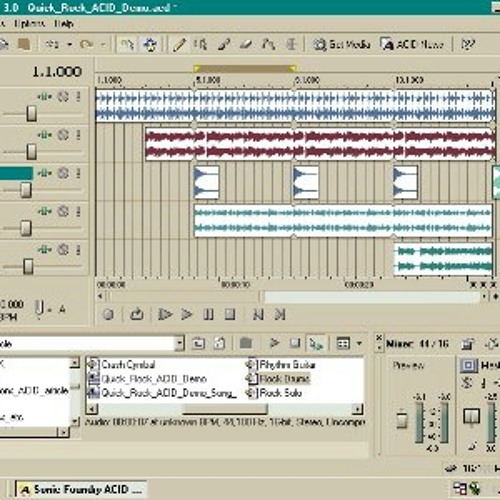
Task: Click Play From Start in the transport
Action: click(165, 314)
